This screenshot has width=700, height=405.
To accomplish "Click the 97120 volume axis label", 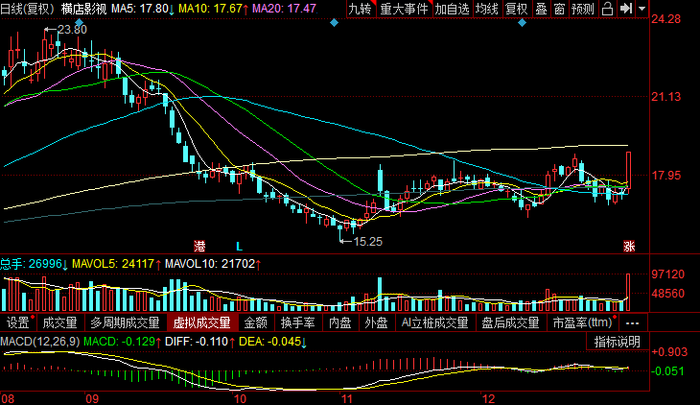I will 668,274.
